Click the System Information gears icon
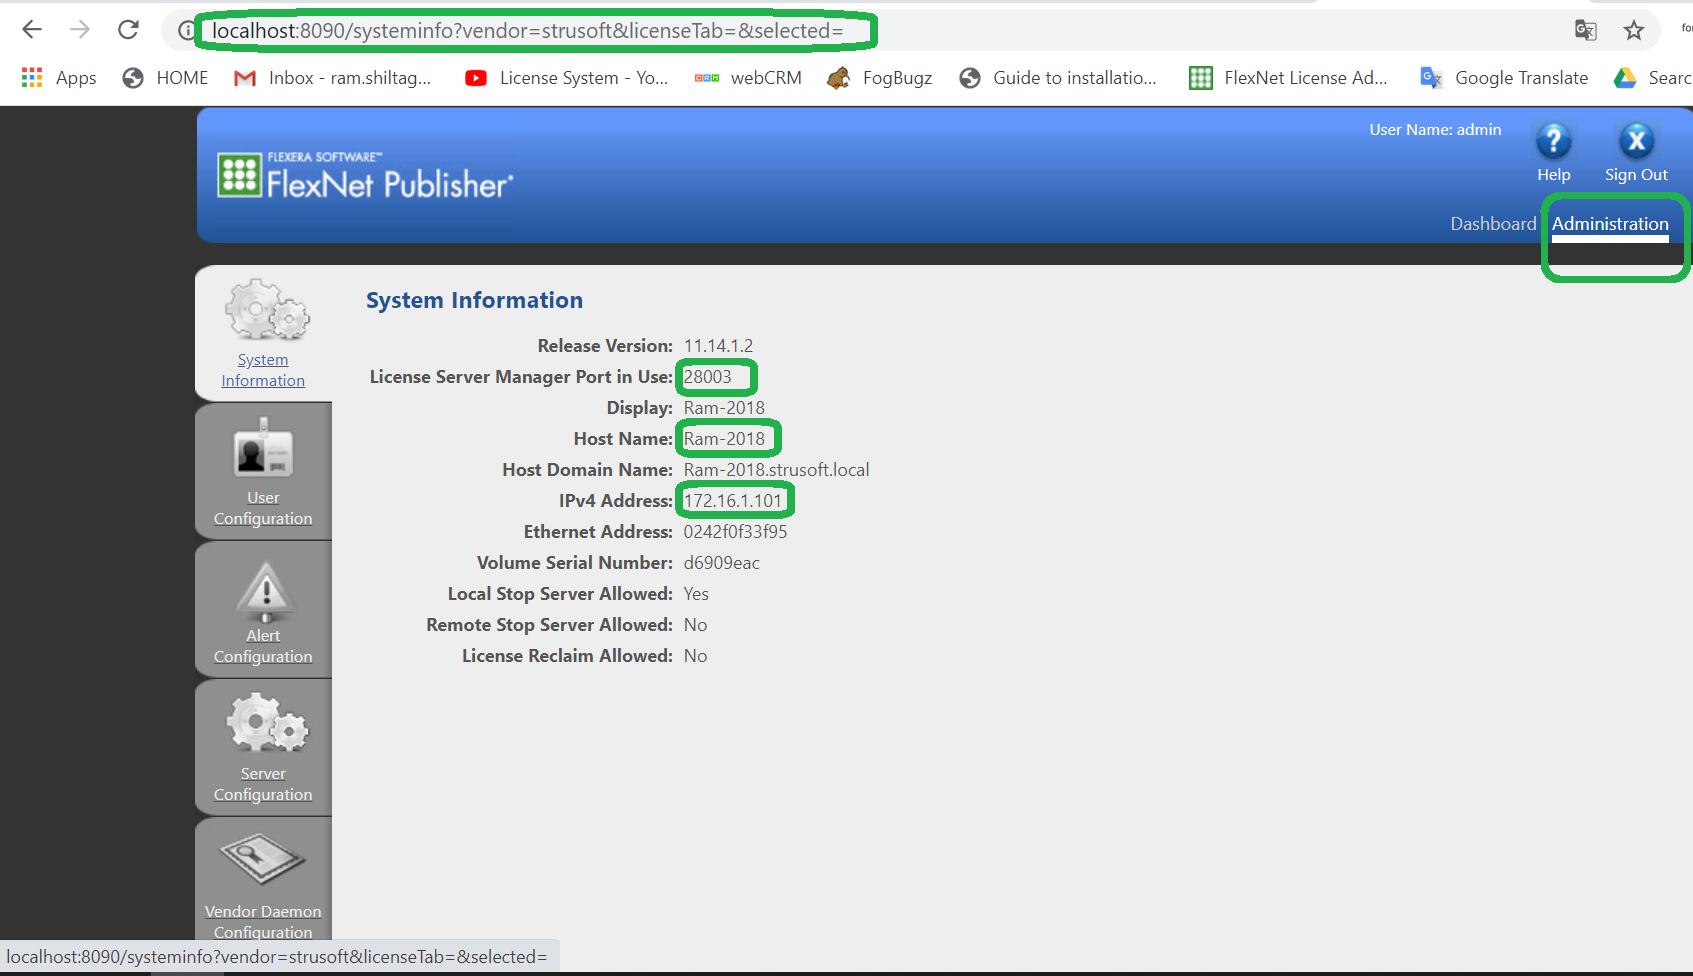Screen dimensions: 1693x976 [x=266, y=310]
